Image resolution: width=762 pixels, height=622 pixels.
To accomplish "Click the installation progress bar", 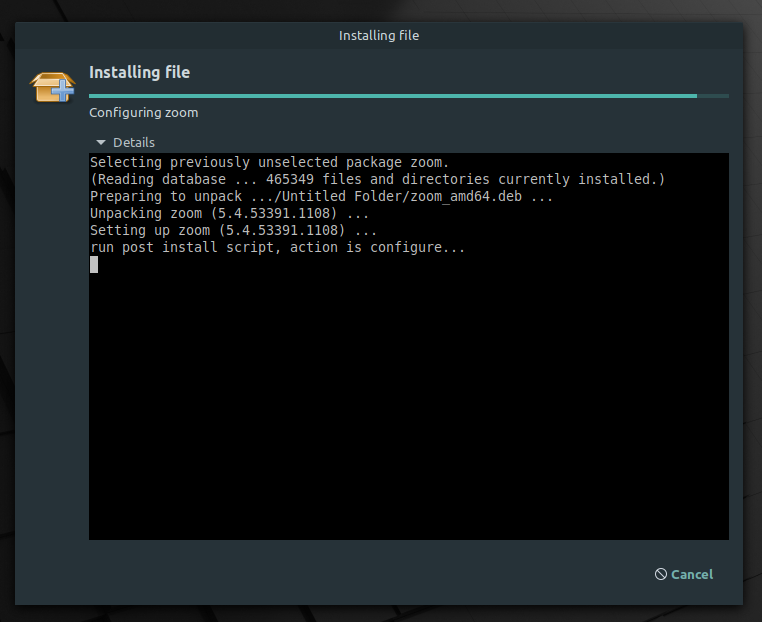I will [409, 96].
